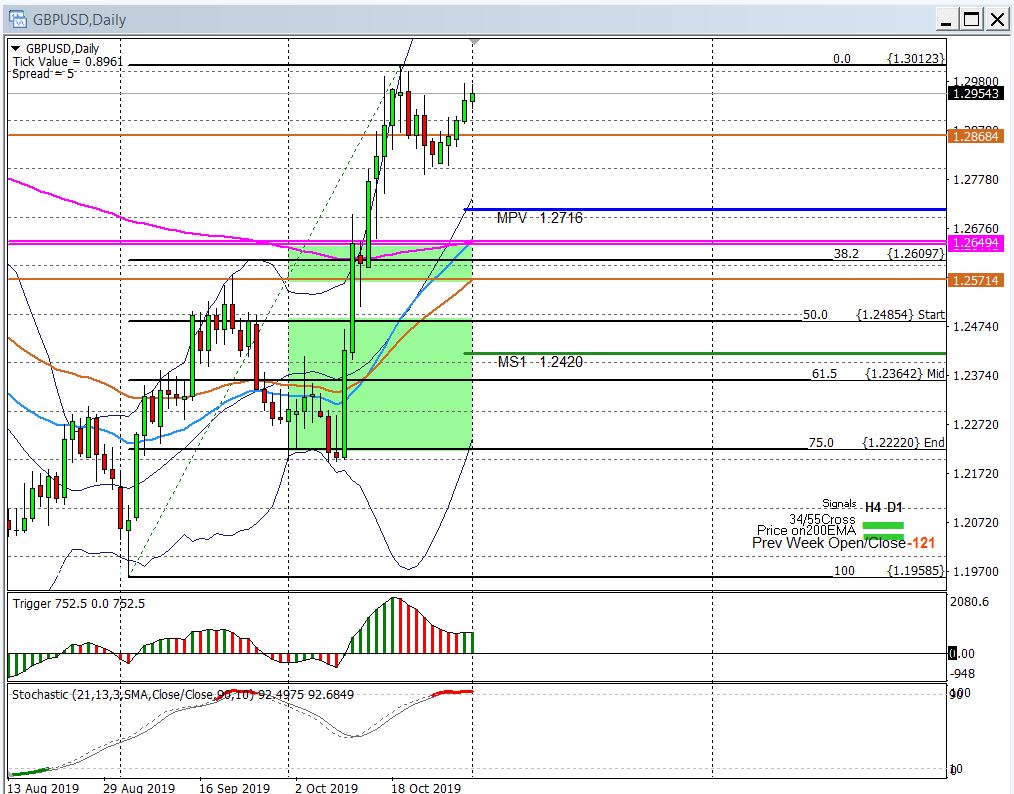
Task: Minimize the GBPUSD chart window
Action: pyautogui.click(x=946, y=17)
